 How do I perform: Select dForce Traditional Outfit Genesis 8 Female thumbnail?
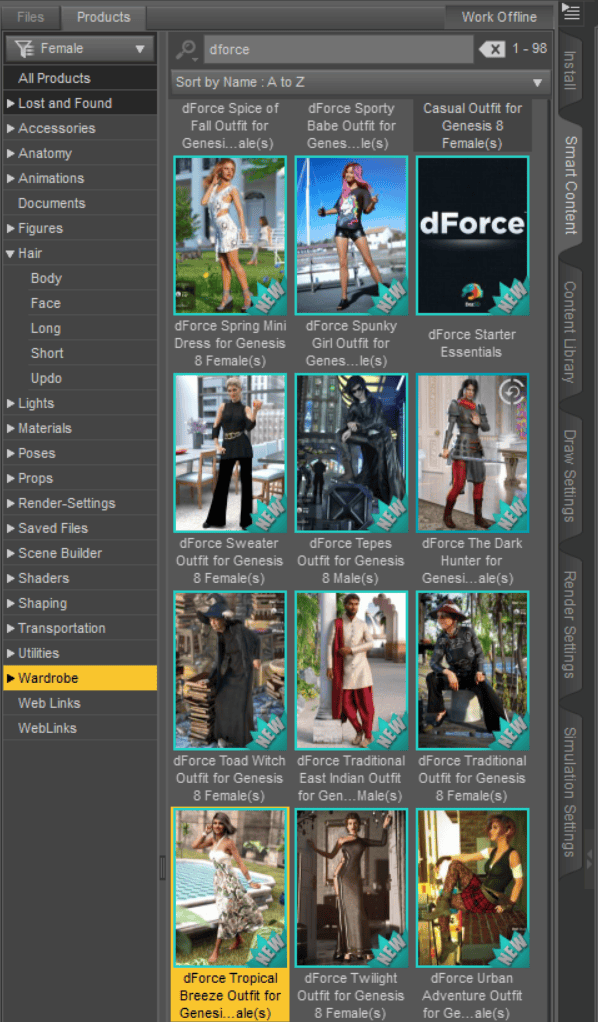tap(472, 671)
